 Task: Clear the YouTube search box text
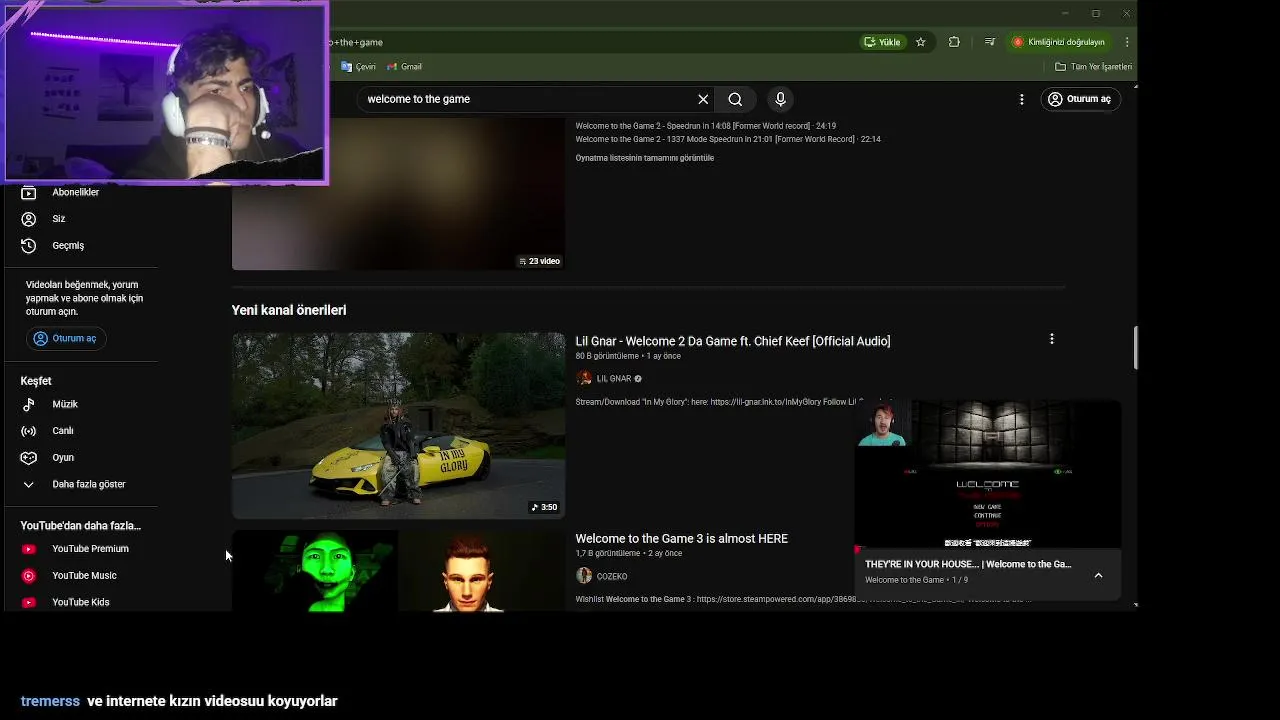(703, 99)
